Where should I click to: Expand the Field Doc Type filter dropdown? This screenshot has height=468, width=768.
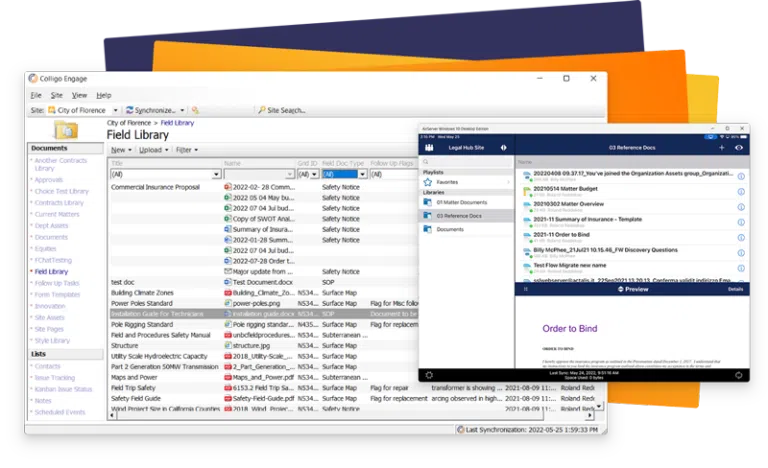[x=362, y=174]
